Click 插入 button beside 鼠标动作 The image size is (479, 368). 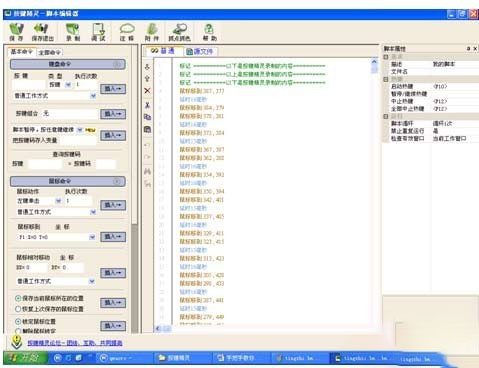(113, 205)
